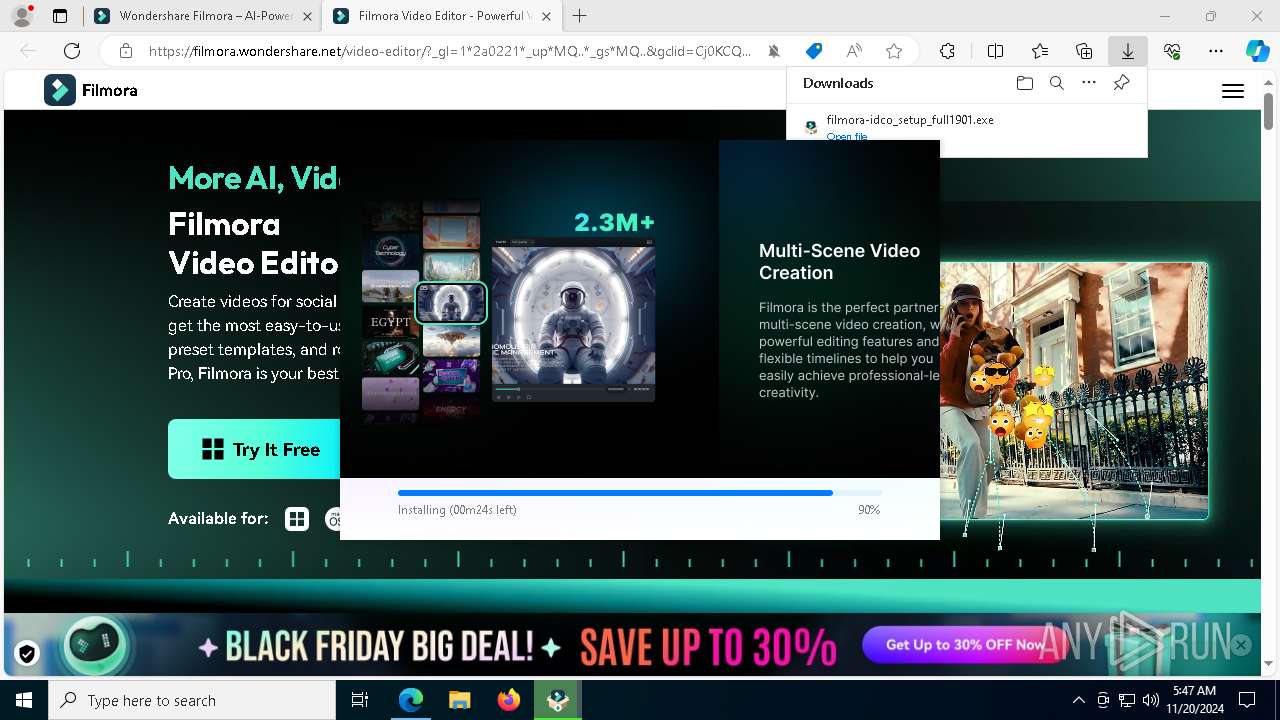This screenshot has width=1280, height=720.
Task: Open Filmora installer taskbar icon
Action: tap(558, 700)
